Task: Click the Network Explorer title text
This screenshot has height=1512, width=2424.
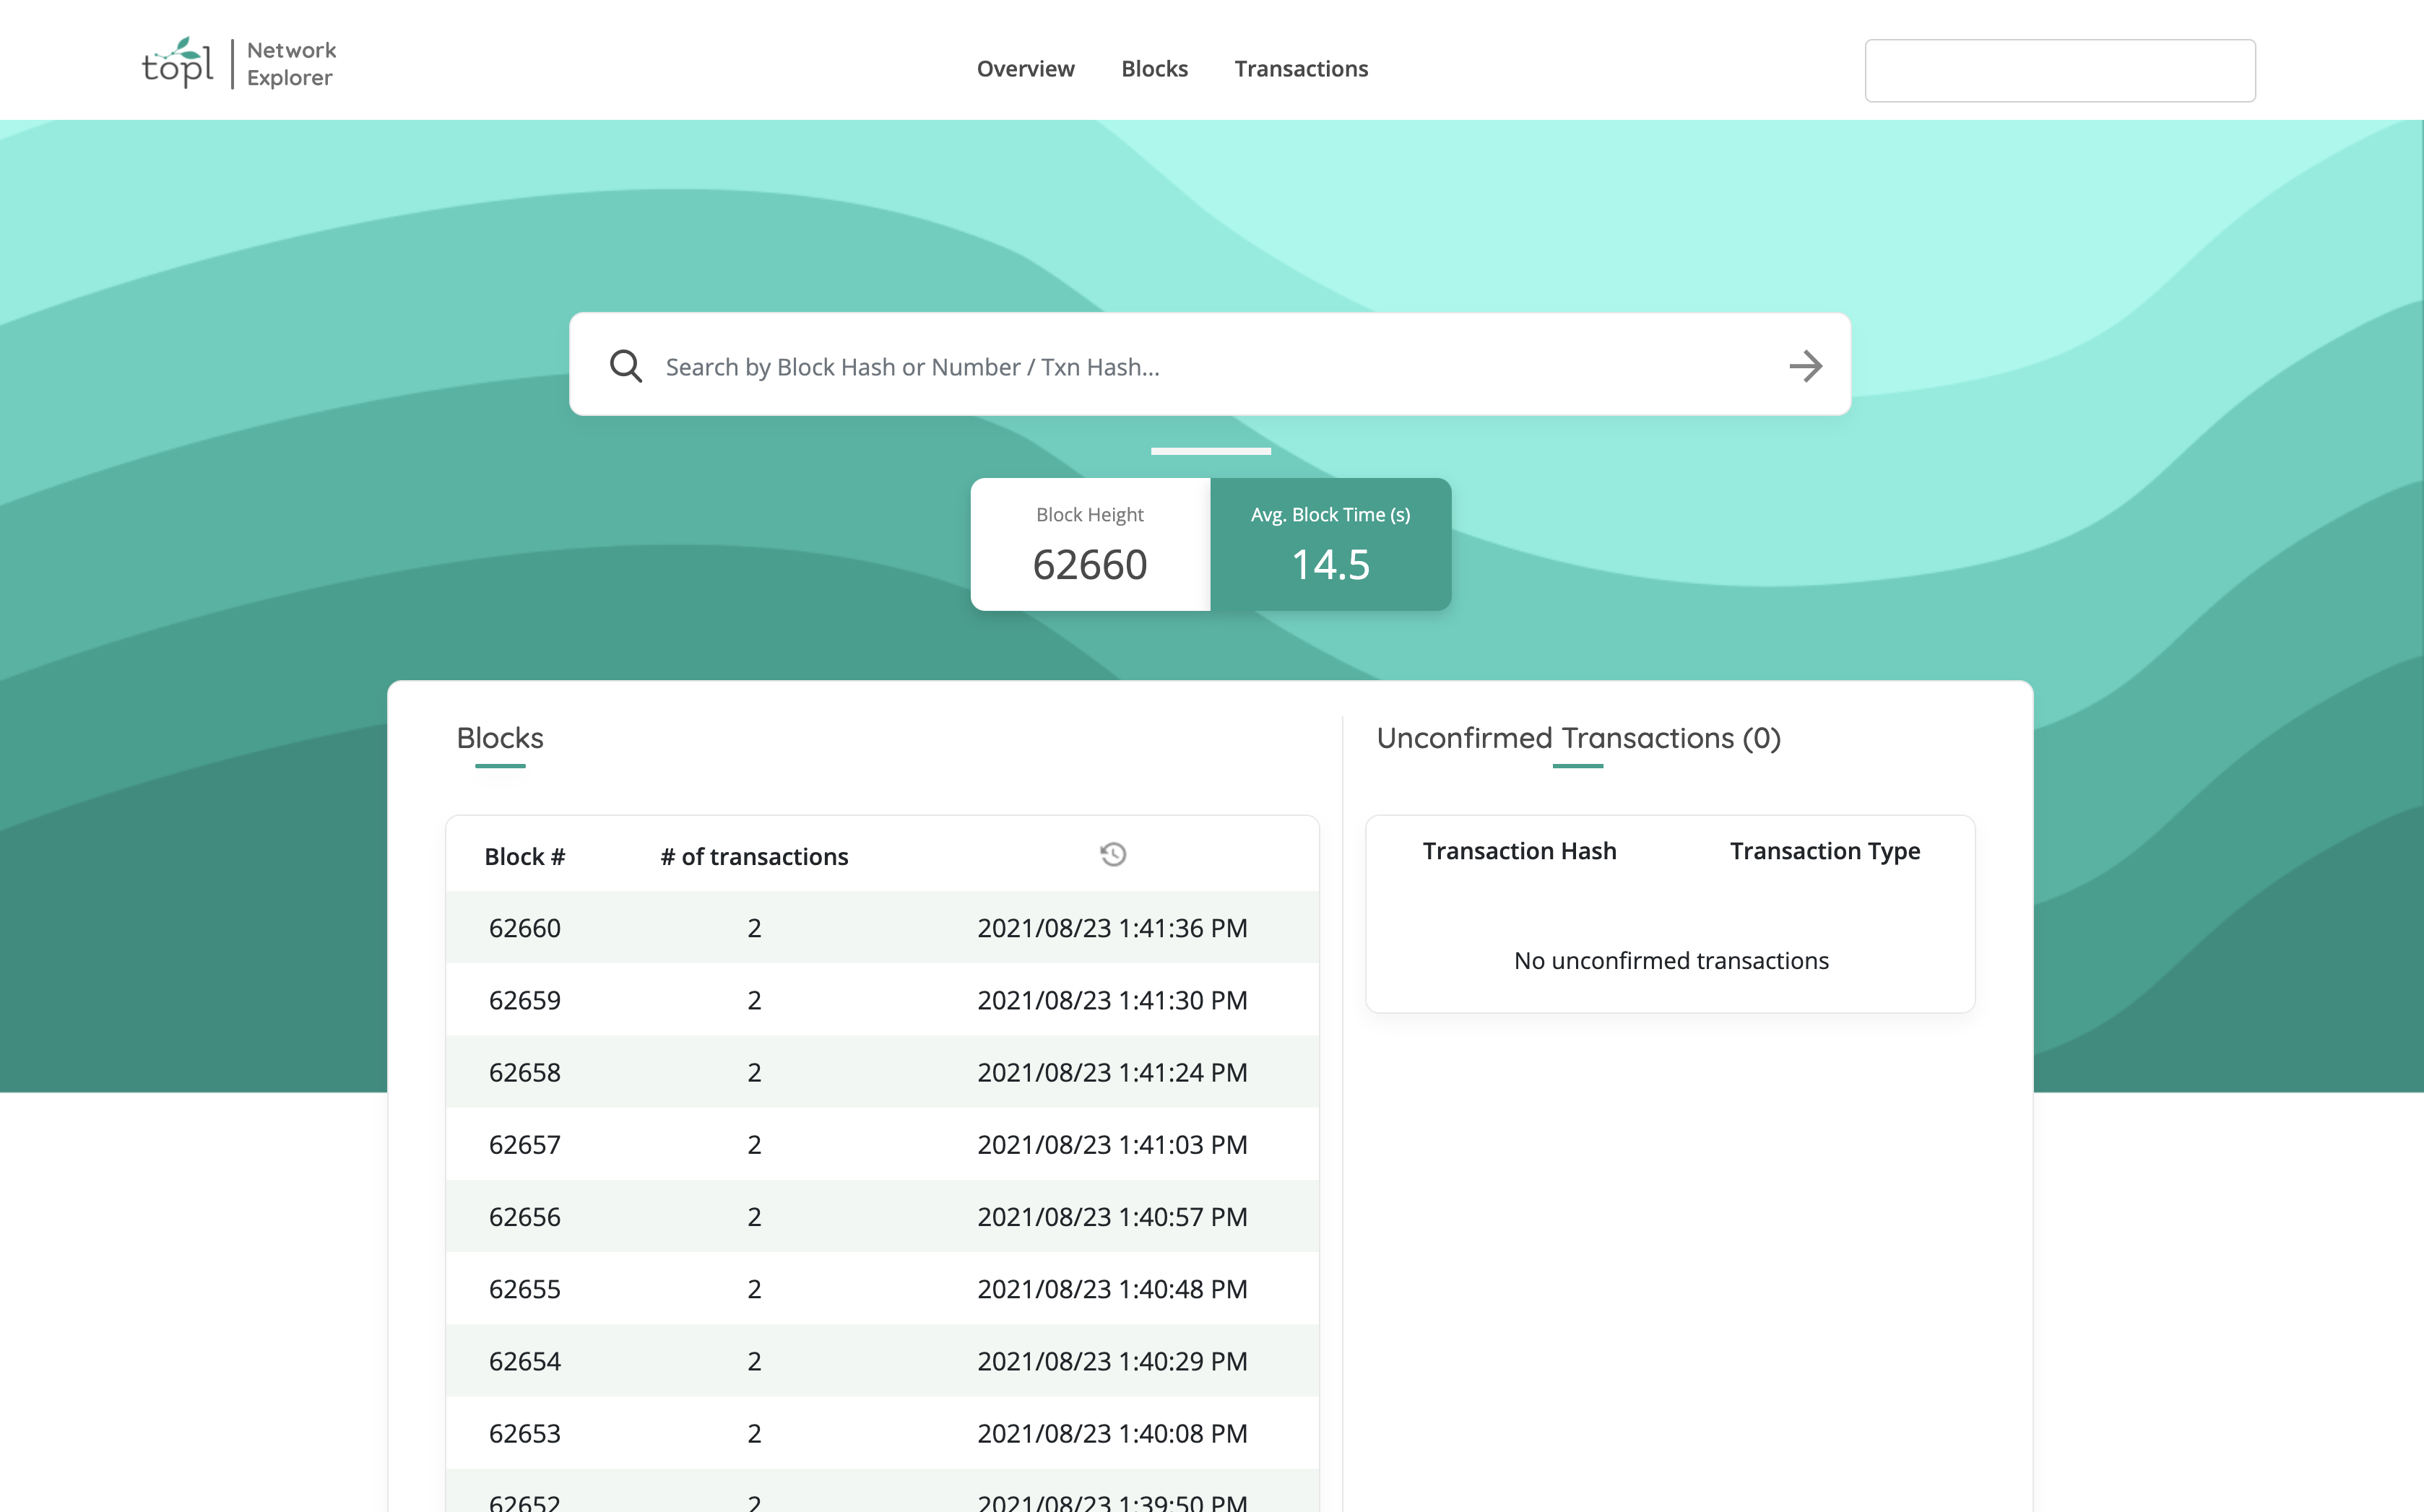Action: [x=291, y=64]
